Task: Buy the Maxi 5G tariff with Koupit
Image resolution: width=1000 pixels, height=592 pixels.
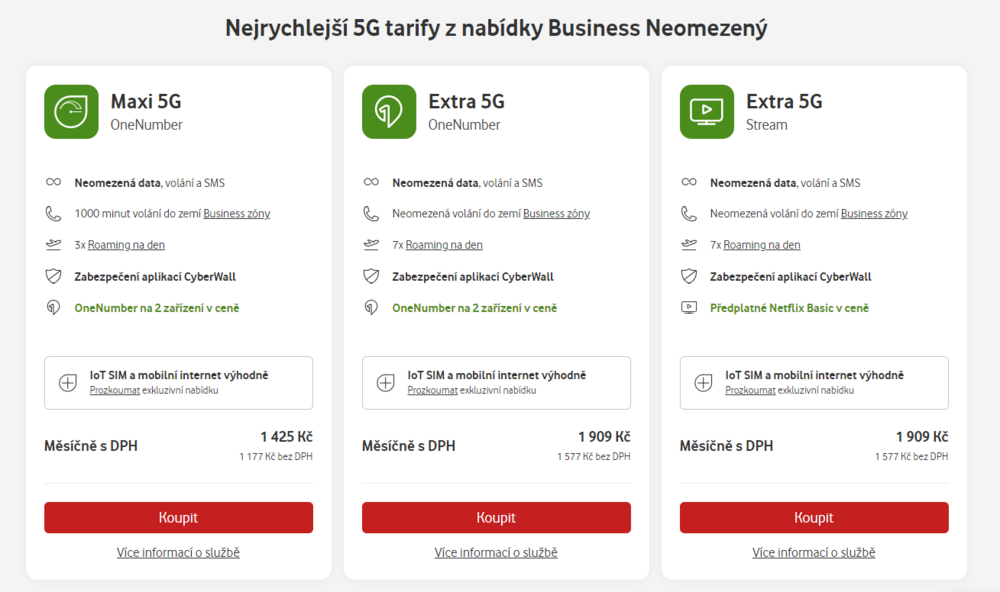Action: 178,518
